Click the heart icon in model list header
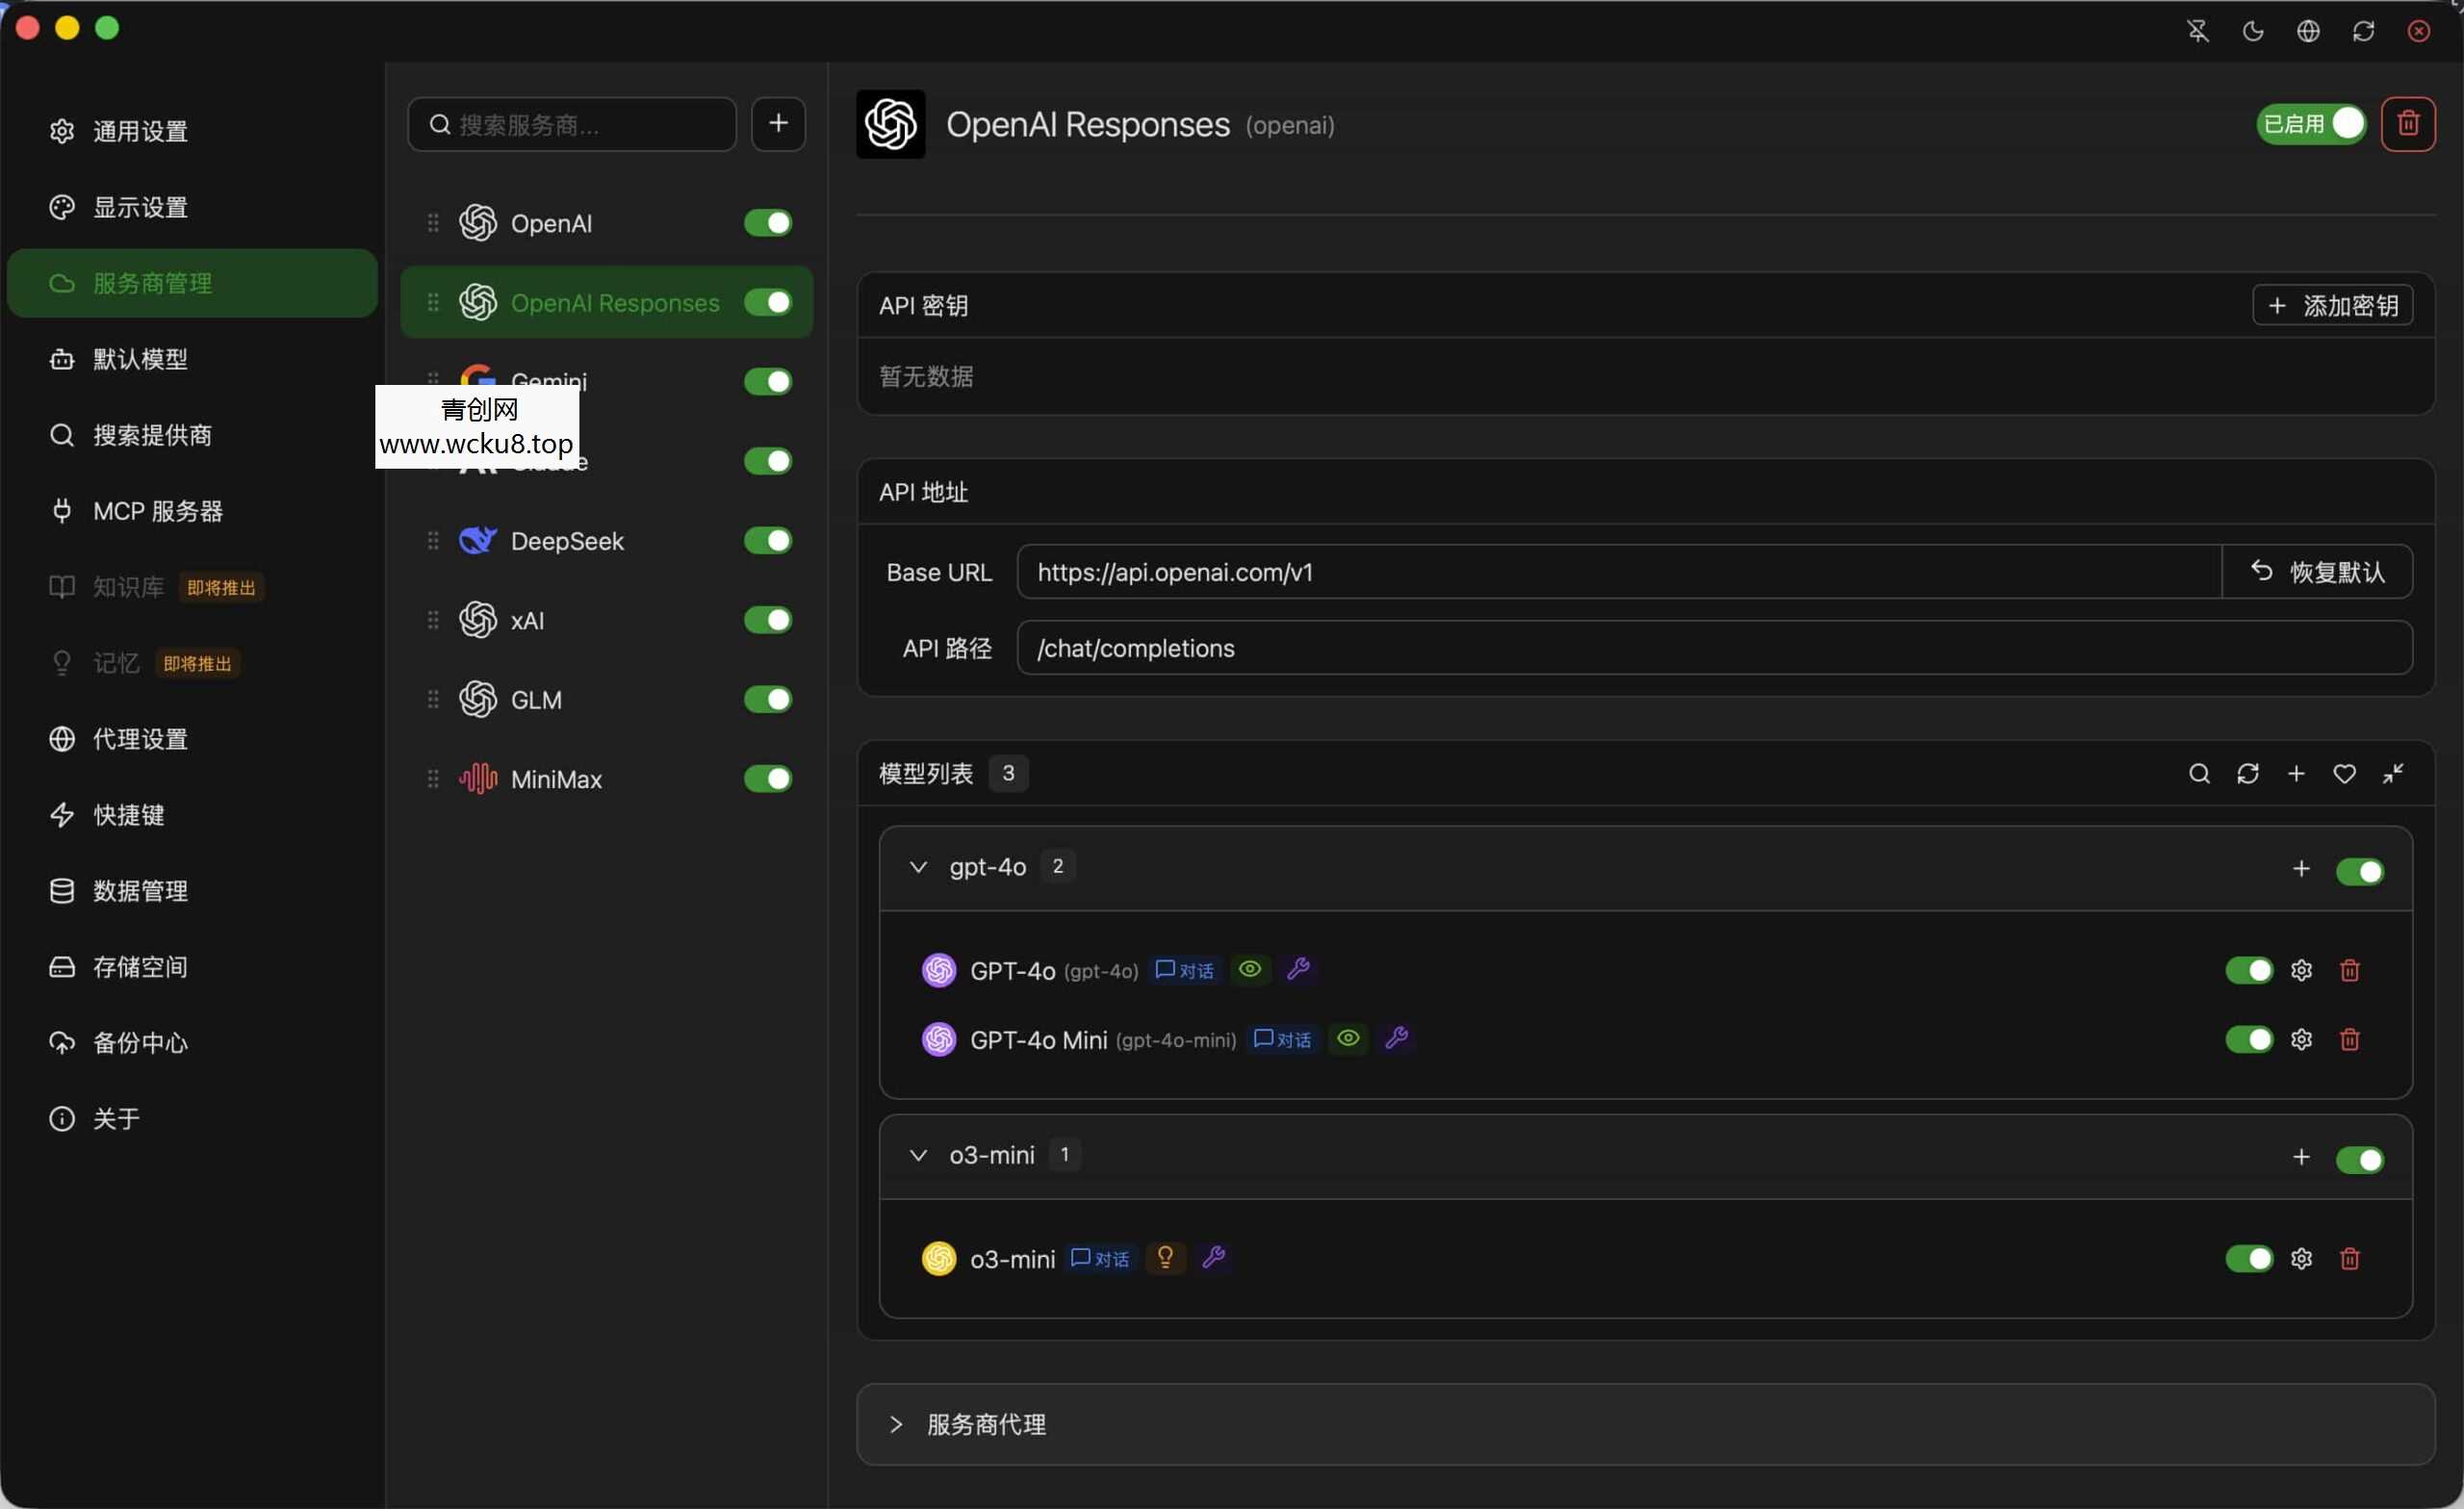Screen dimensions: 2464x1509 pos(2343,773)
